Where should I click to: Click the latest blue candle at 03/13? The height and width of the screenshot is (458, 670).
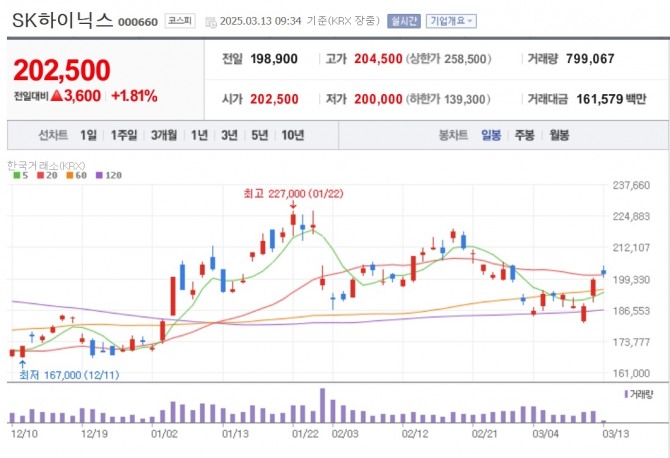click(604, 271)
